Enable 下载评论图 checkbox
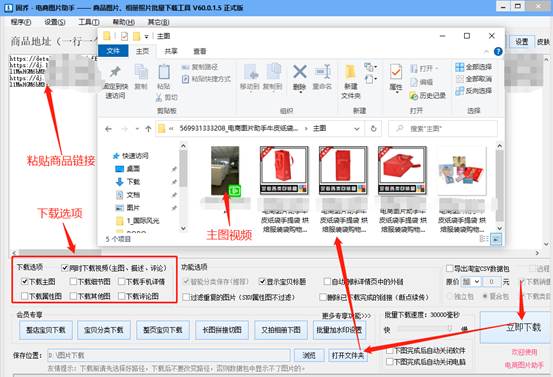553x377 pixels. pyautogui.click(x=122, y=296)
